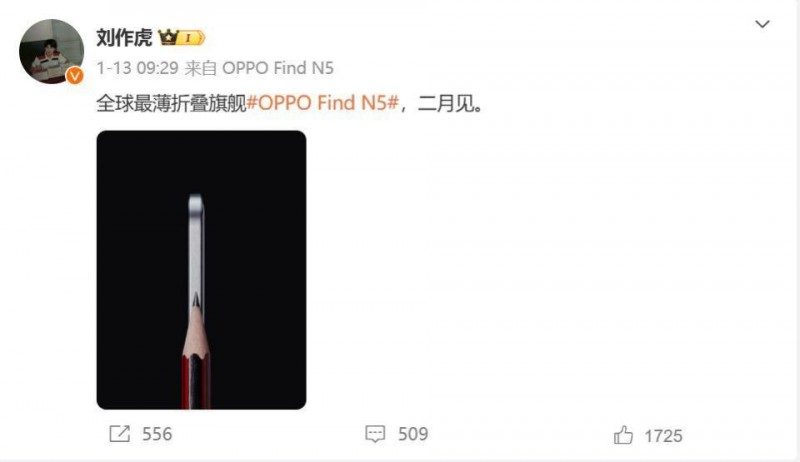Click the 二月见 text in post
The width and height of the screenshot is (800, 462).
tap(445, 103)
